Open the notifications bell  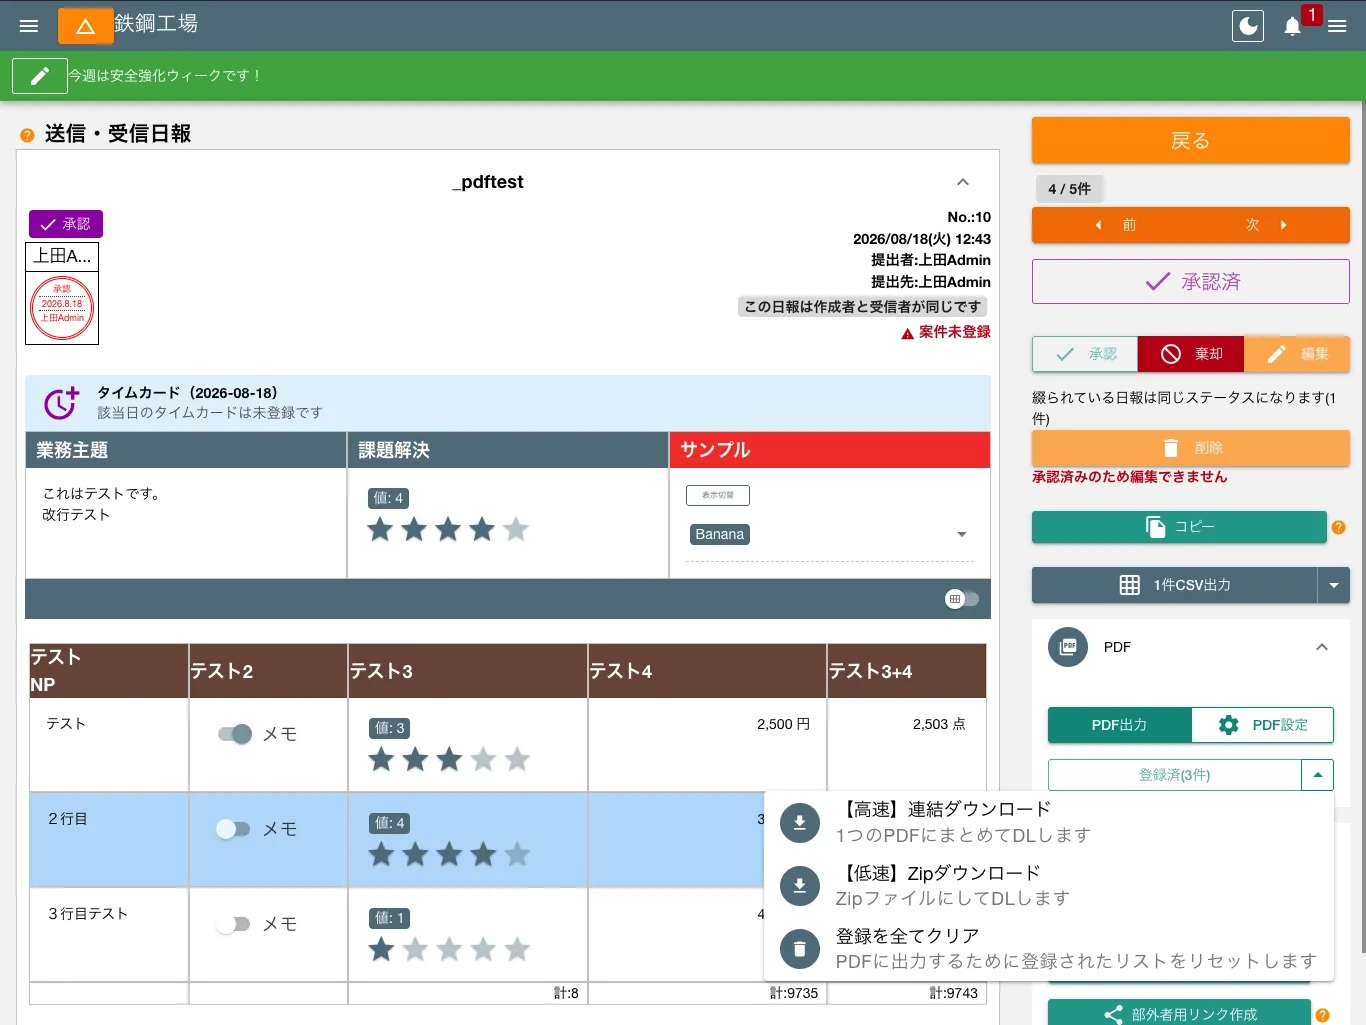(1292, 26)
